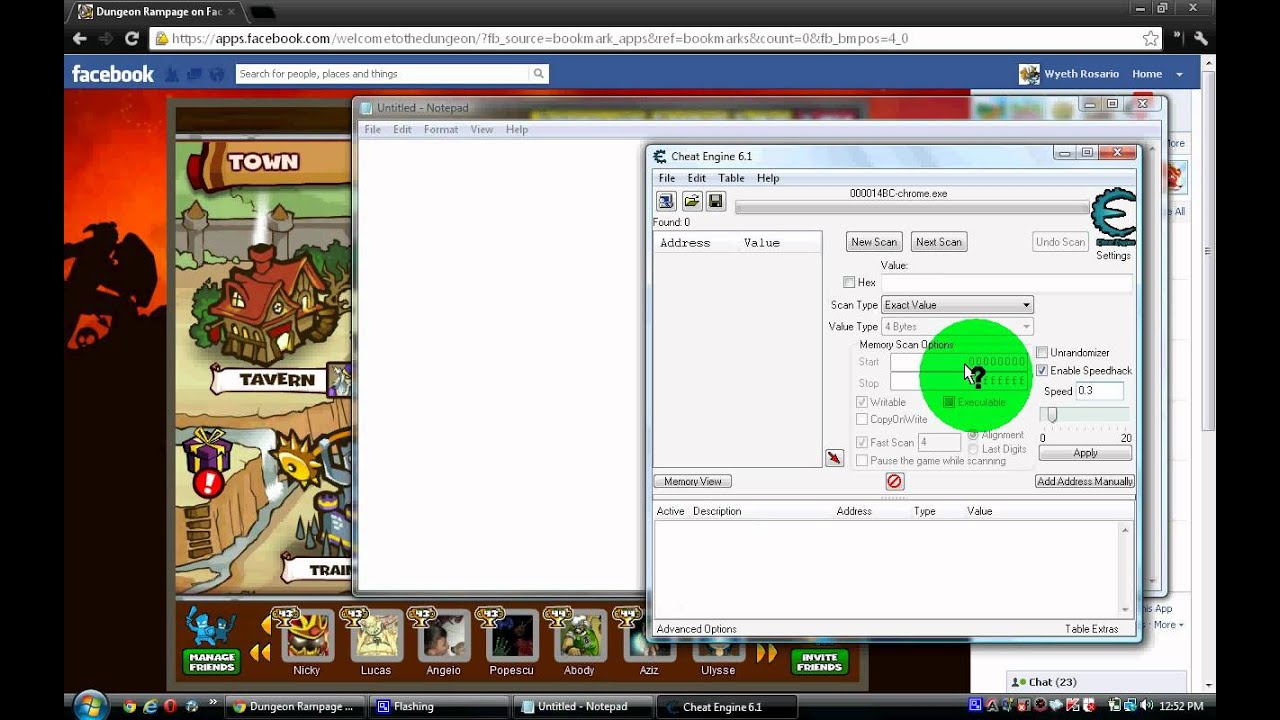Viewport: 1280px width, 720px height.
Task: Reload the Chrome page
Action: pos(131,38)
